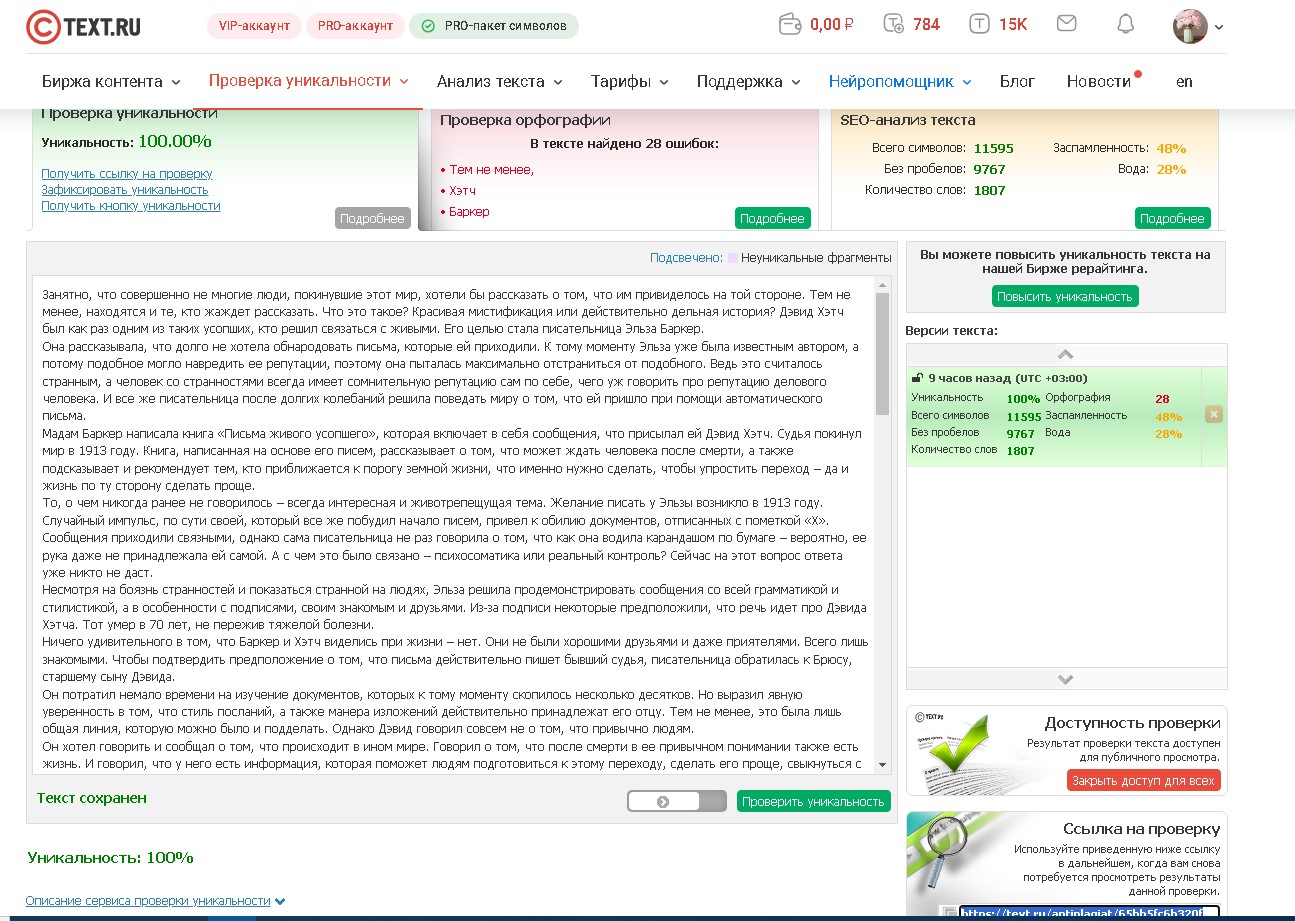Click the lock icon on the saved version
The width and height of the screenshot is (1295, 921).
pos(917,379)
